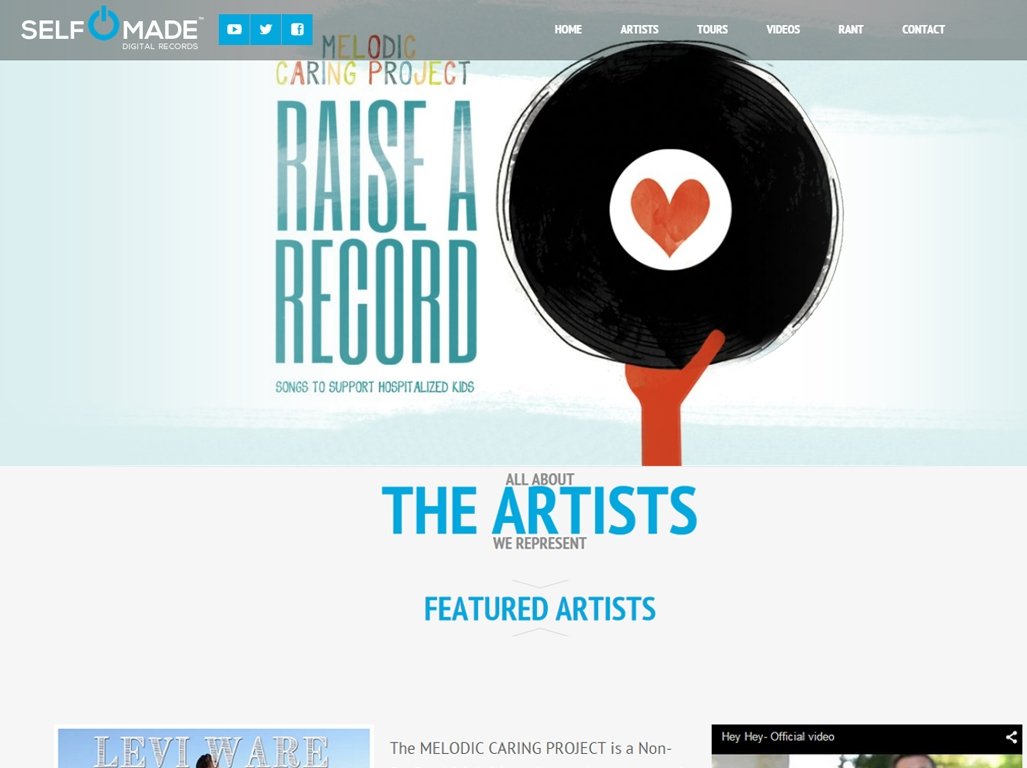The height and width of the screenshot is (768, 1027).
Task: Go to the Home menu item
Action: pyautogui.click(x=568, y=29)
